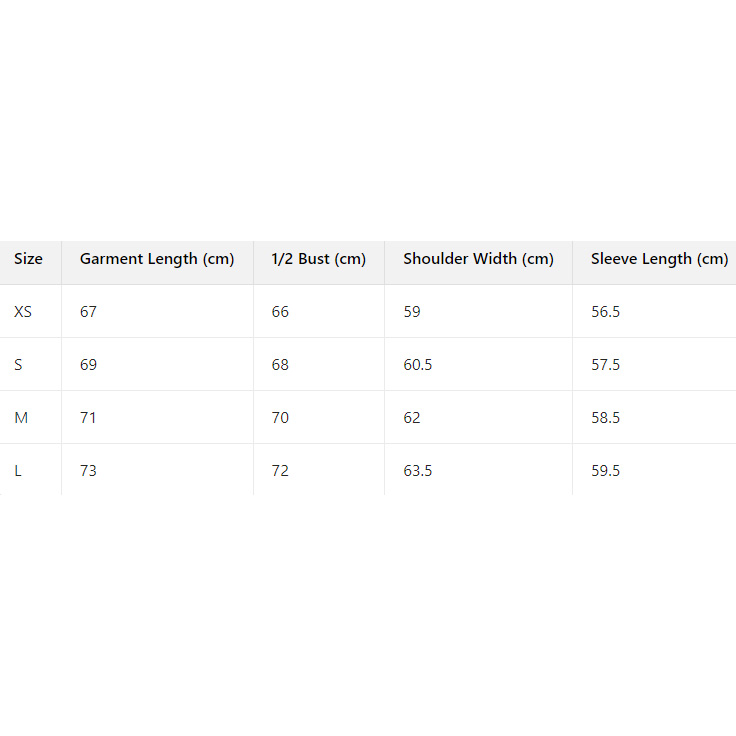
Task: Click the Shoulder Width (cm) header
Action: point(478,259)
